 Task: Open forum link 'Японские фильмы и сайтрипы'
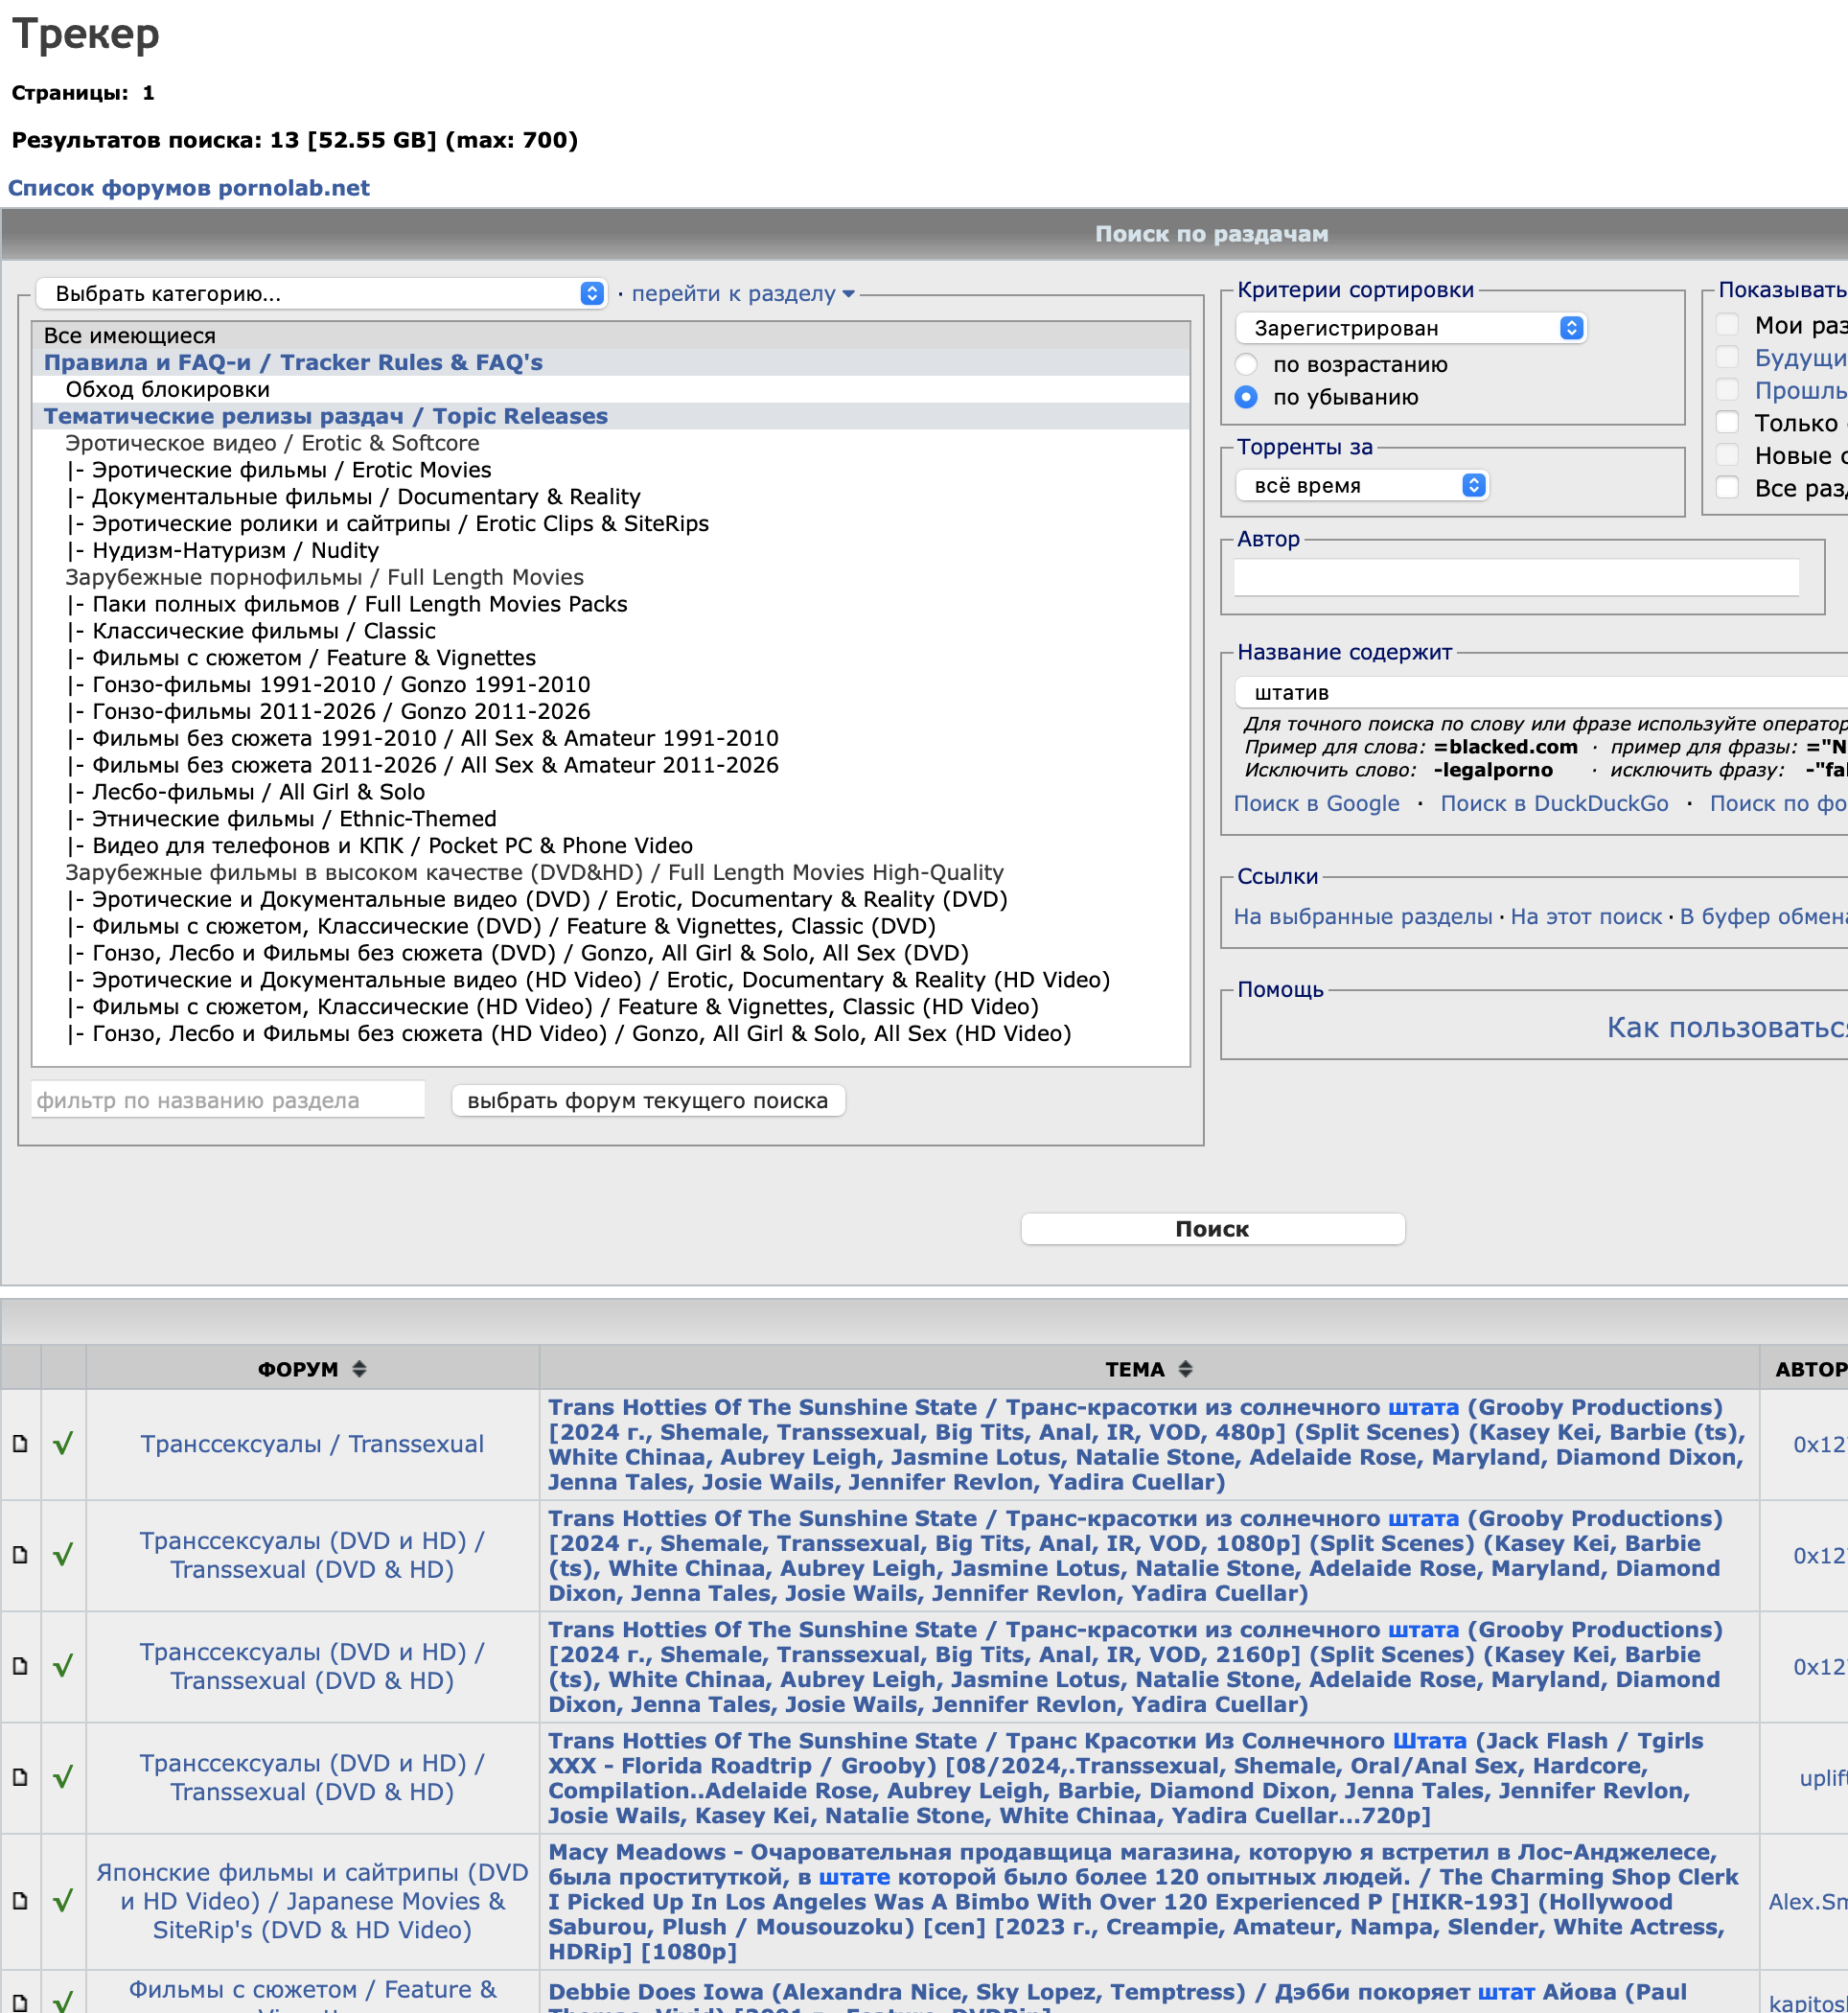(x=312, y=1901)
